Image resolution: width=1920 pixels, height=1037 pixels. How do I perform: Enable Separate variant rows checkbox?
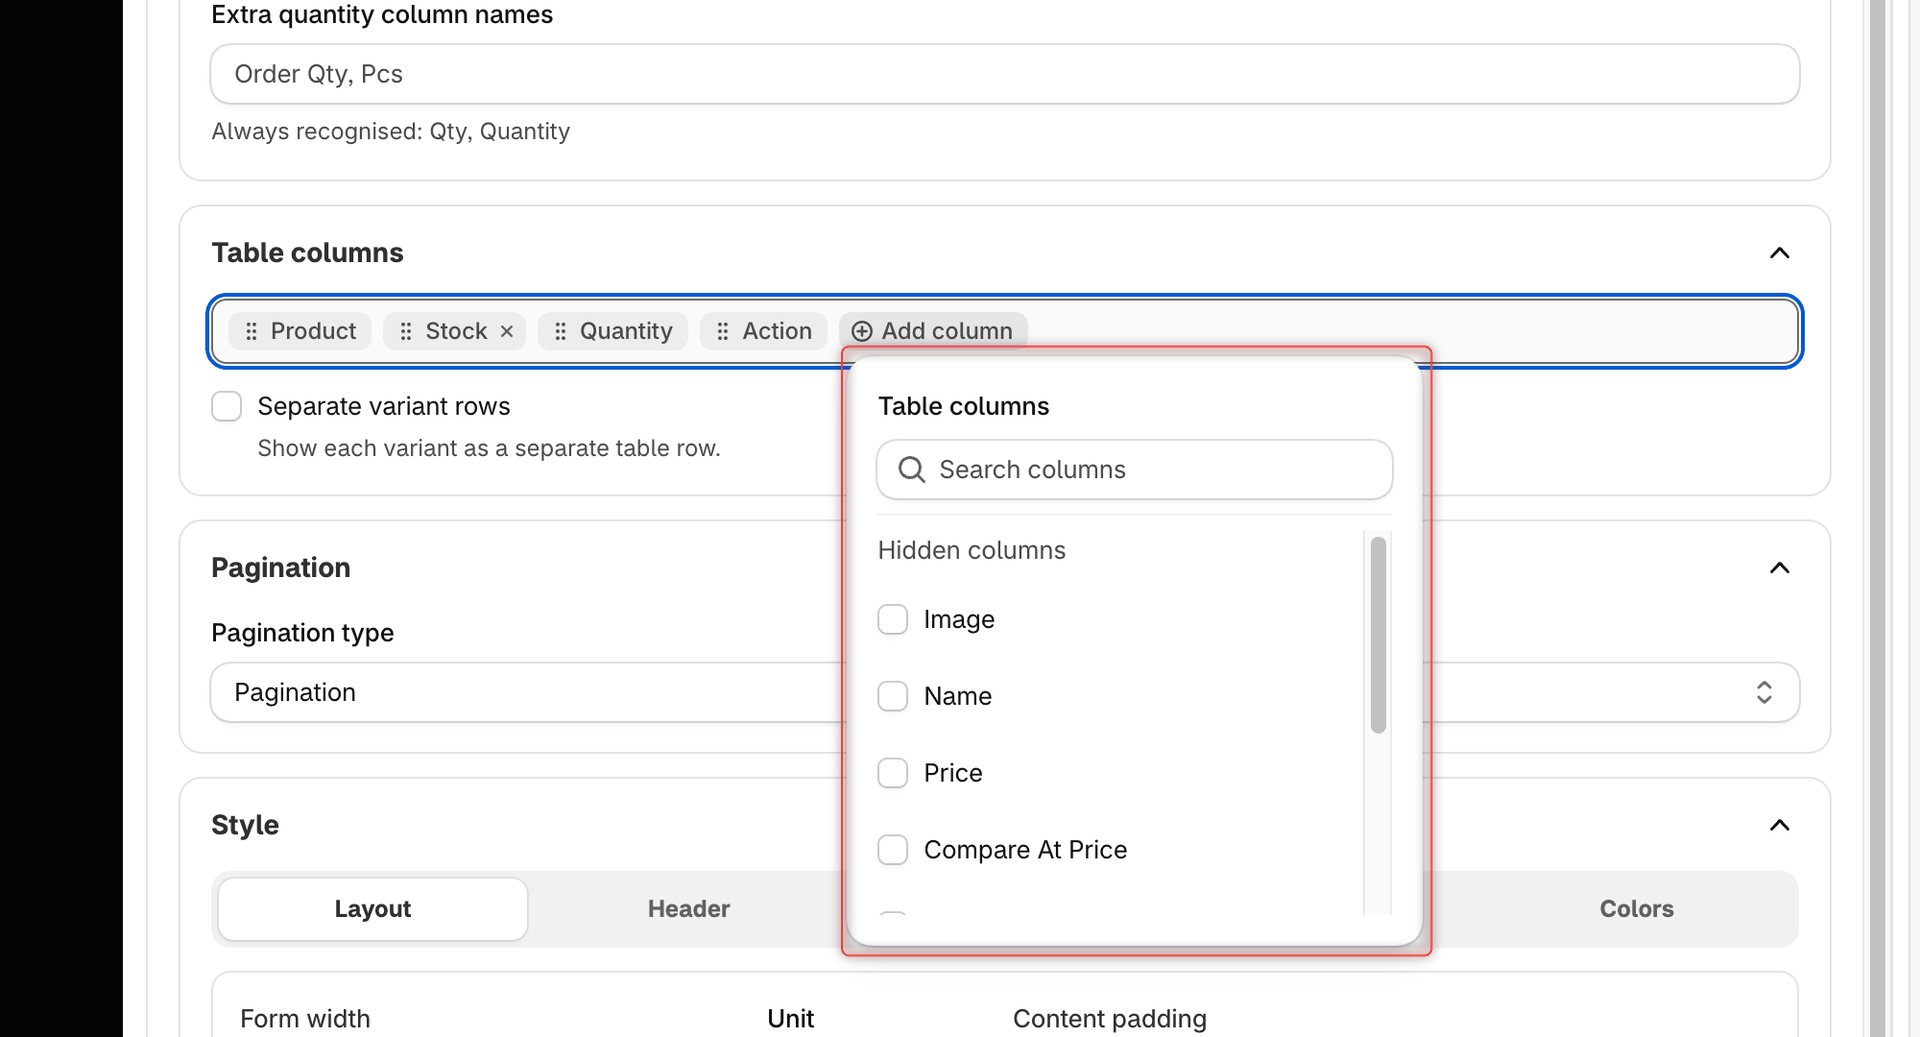[x=227, y=406]
